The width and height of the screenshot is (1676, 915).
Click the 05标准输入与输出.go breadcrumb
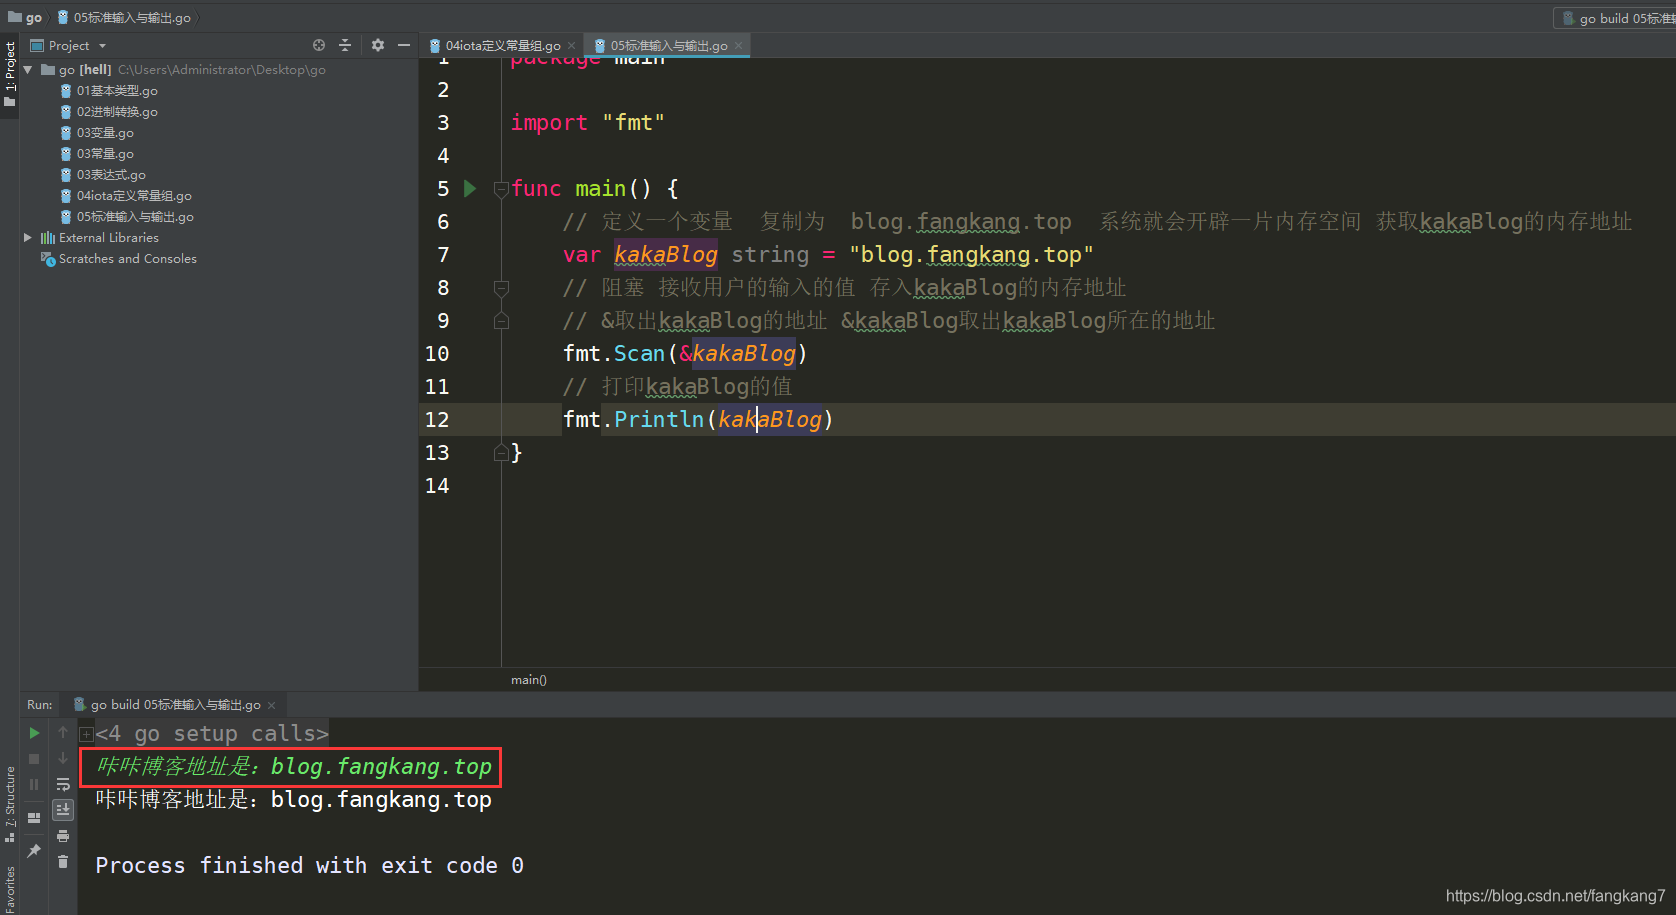[x=124, y=17]
